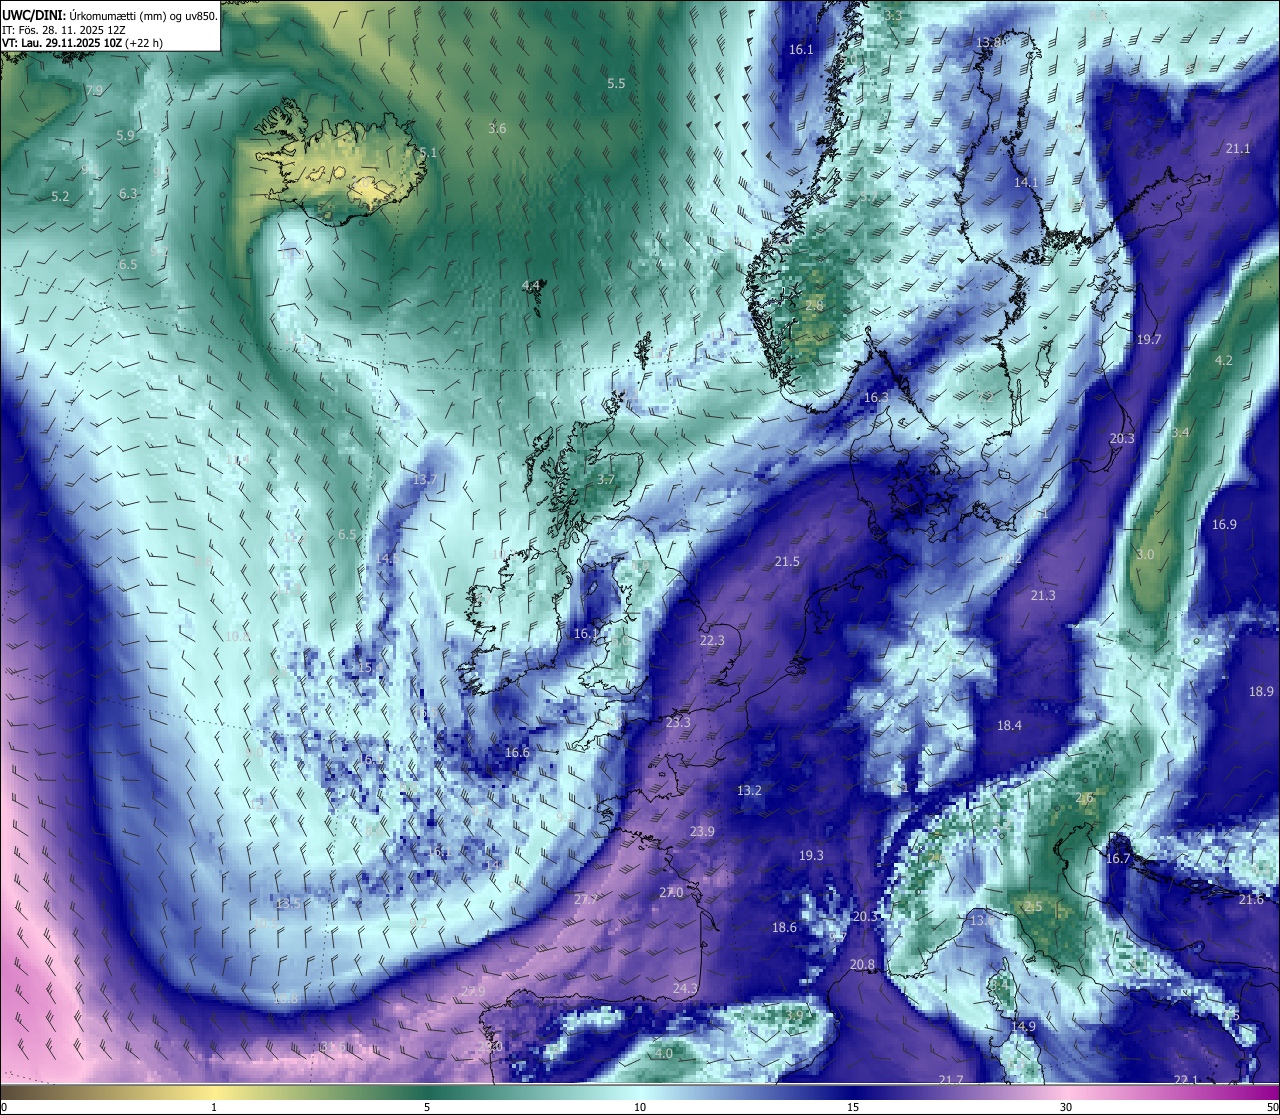This screenshot has width=1280, height=1115.
Task: Click the 5.1 value by Iceland
Action: pos(428,153)
